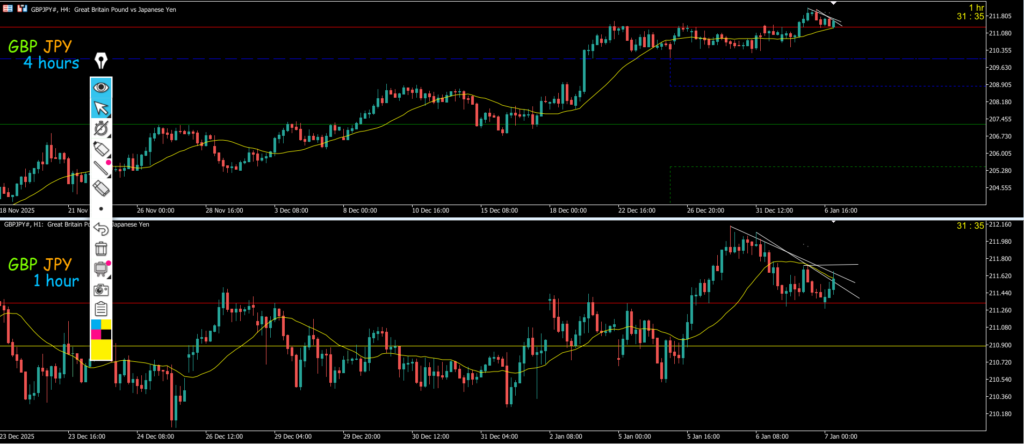Open the whiteboard screen tool
The image size is (1024, 444).
pyautogui.click(x=101, y=269)
